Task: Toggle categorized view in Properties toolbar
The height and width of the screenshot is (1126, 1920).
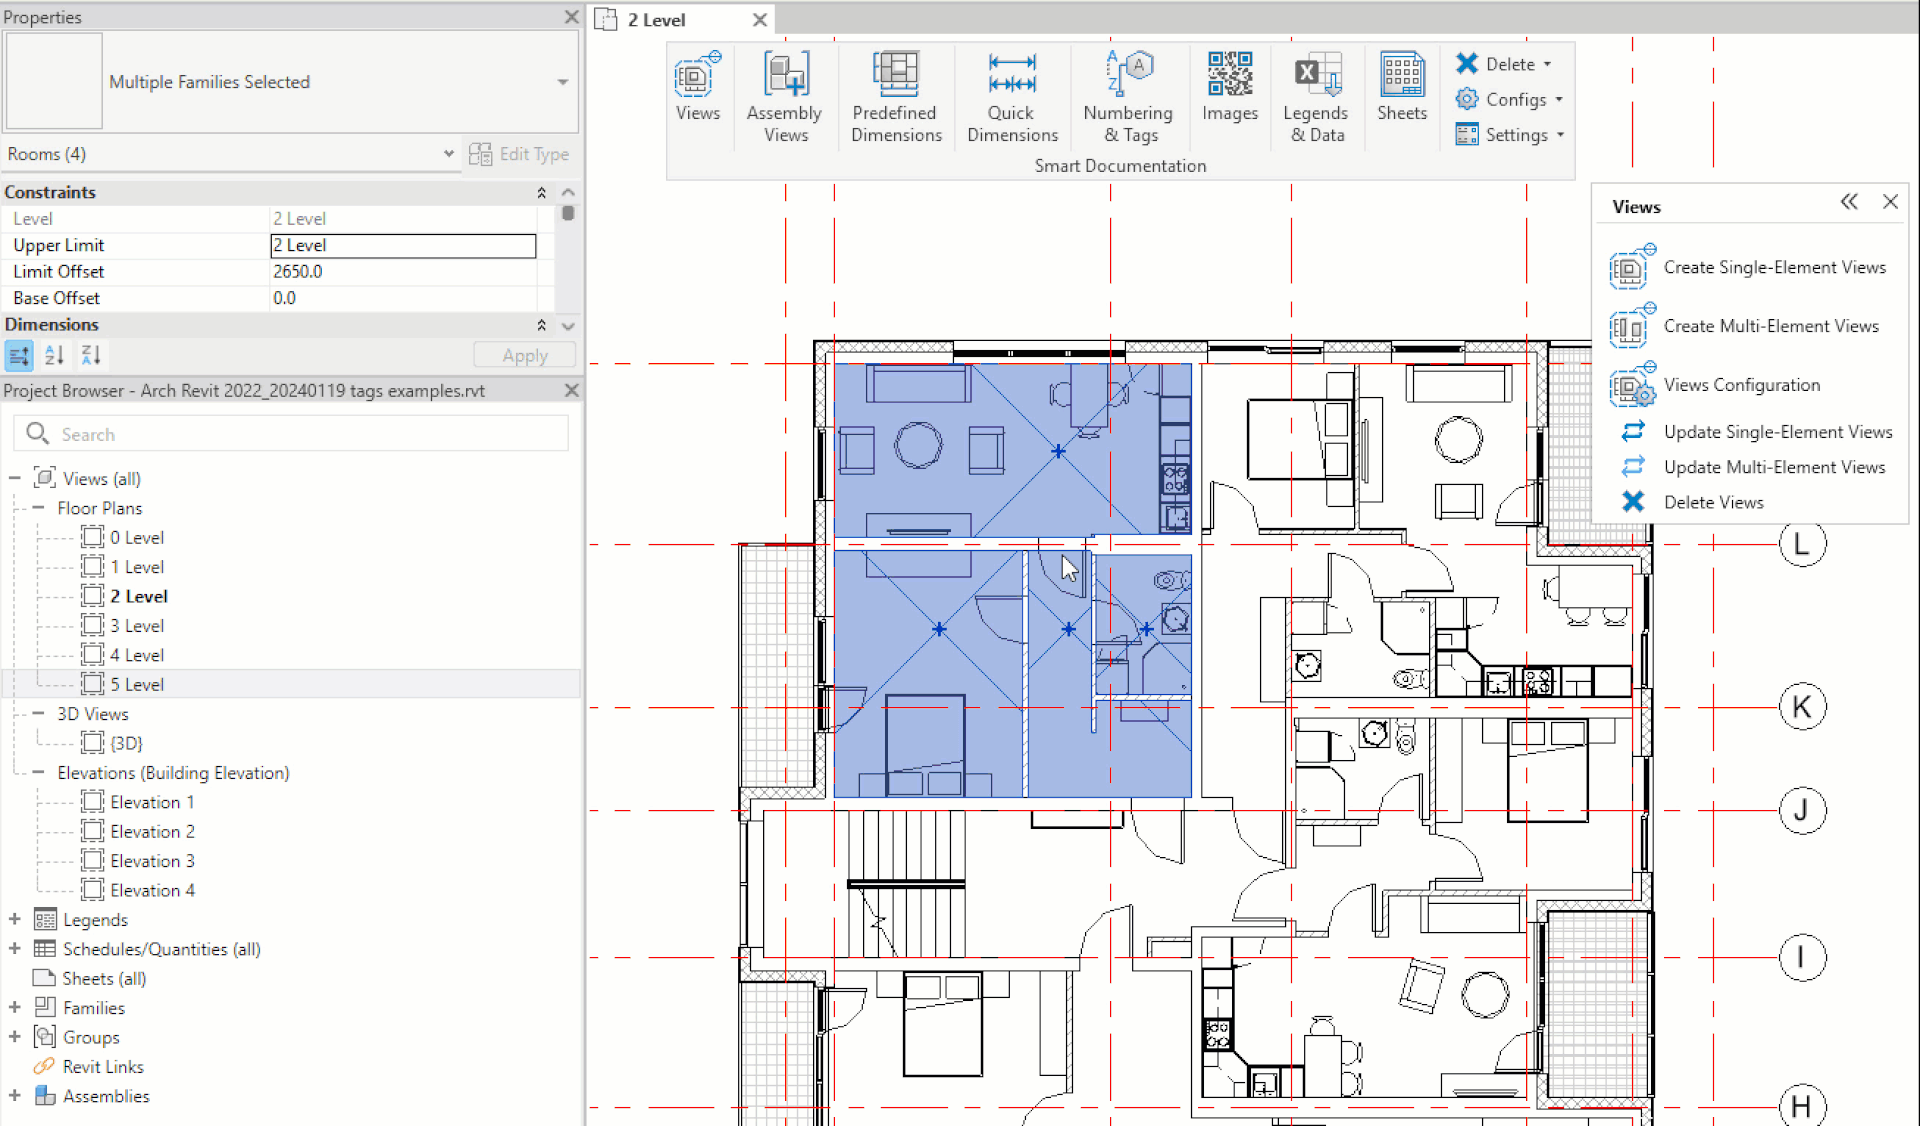Action: (x=19, y=355)
